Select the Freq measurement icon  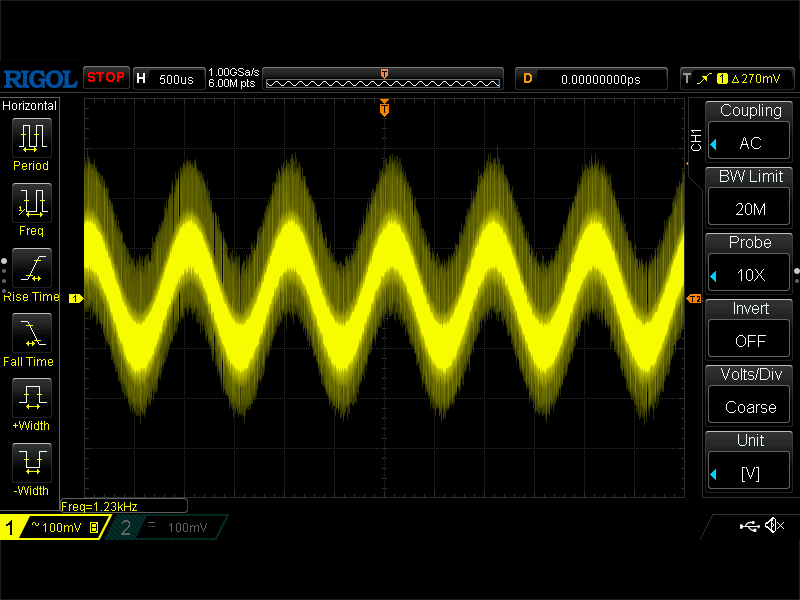pos(30,201)
